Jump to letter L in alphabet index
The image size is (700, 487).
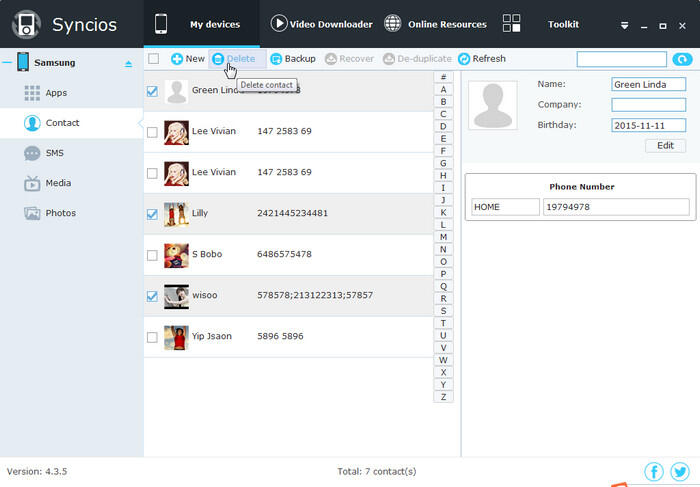443,224
